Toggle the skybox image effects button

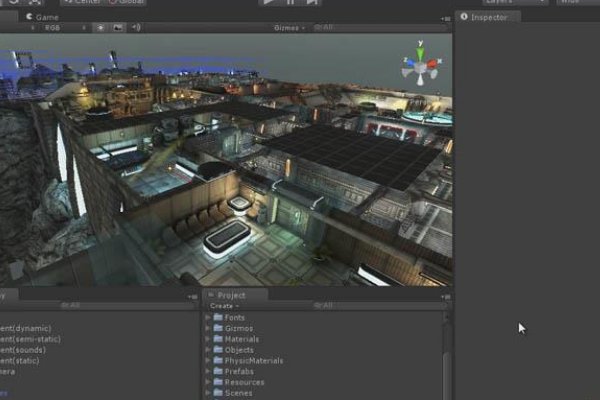(x=118, y=28)
